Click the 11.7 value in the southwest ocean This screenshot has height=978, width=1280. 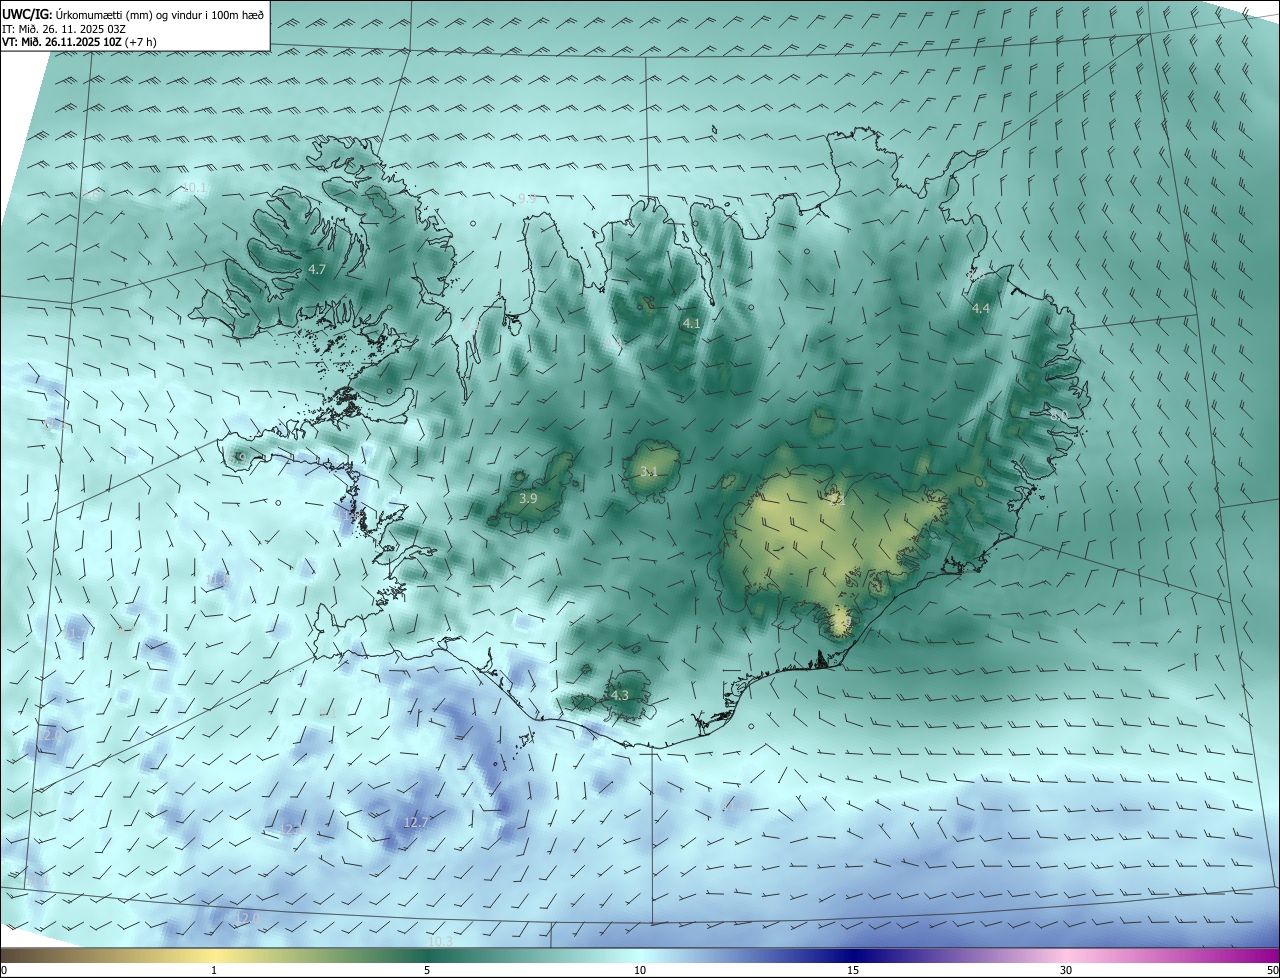[76, 634]
